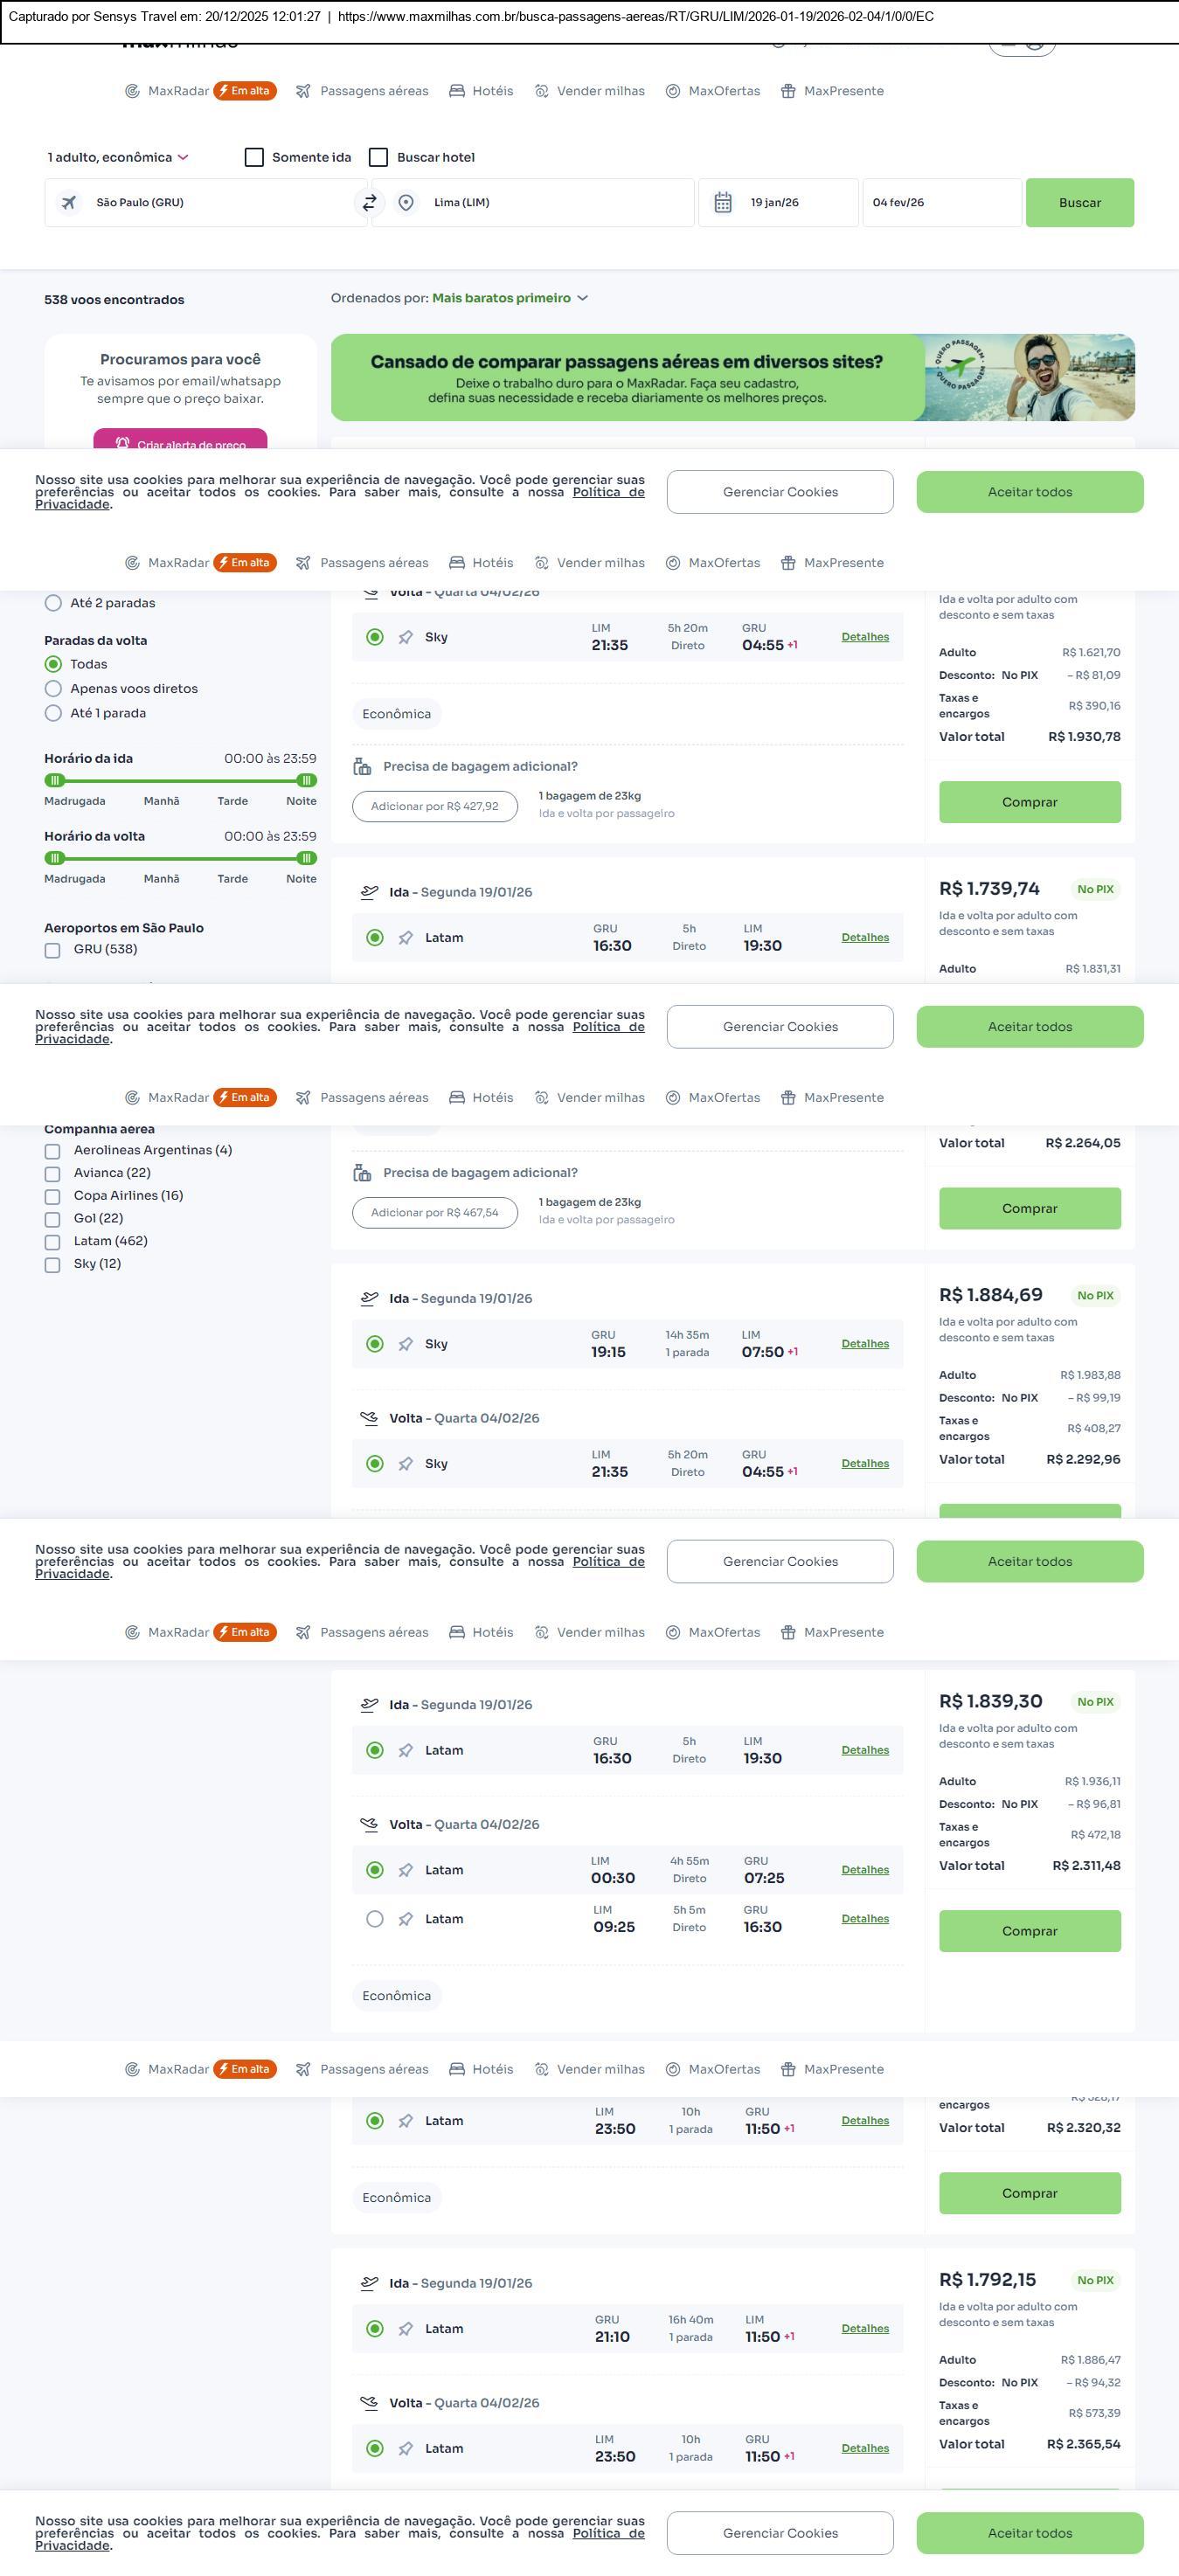The height and width of the screenshot is (2576, 1179).
Task: Grab the left handle of Horário da ida slider
Action: coord(55,780)
